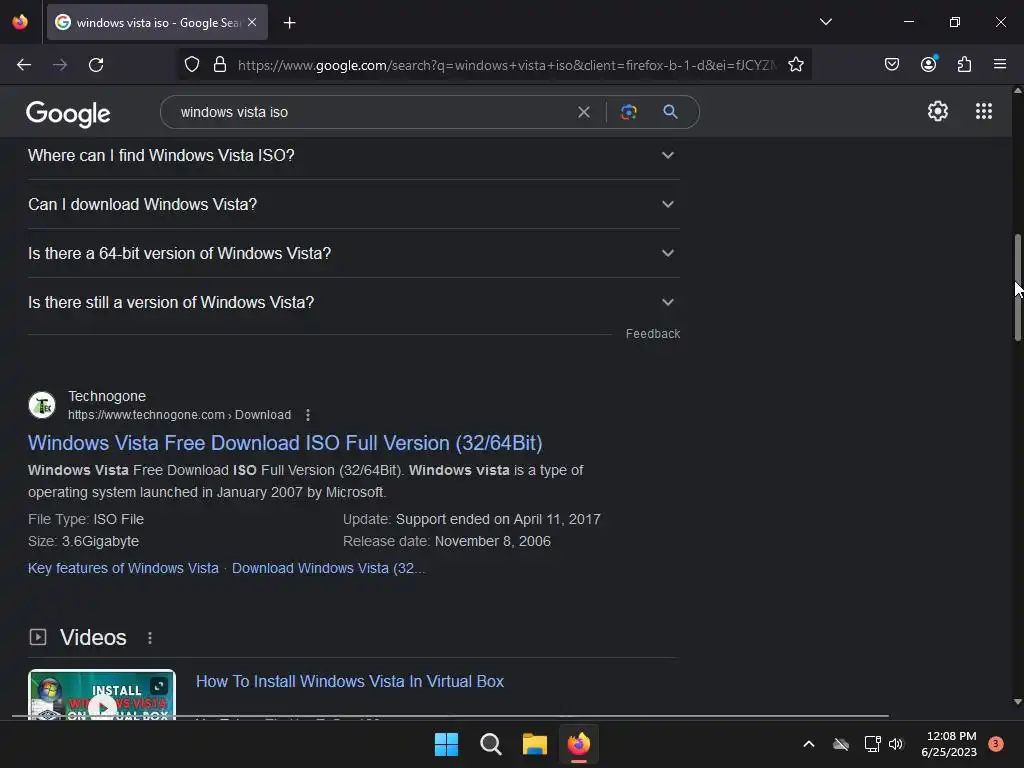Click the scrollbar down arrow
The height and width of the screenshot is (768, 1024).
tap(1017, 702)
